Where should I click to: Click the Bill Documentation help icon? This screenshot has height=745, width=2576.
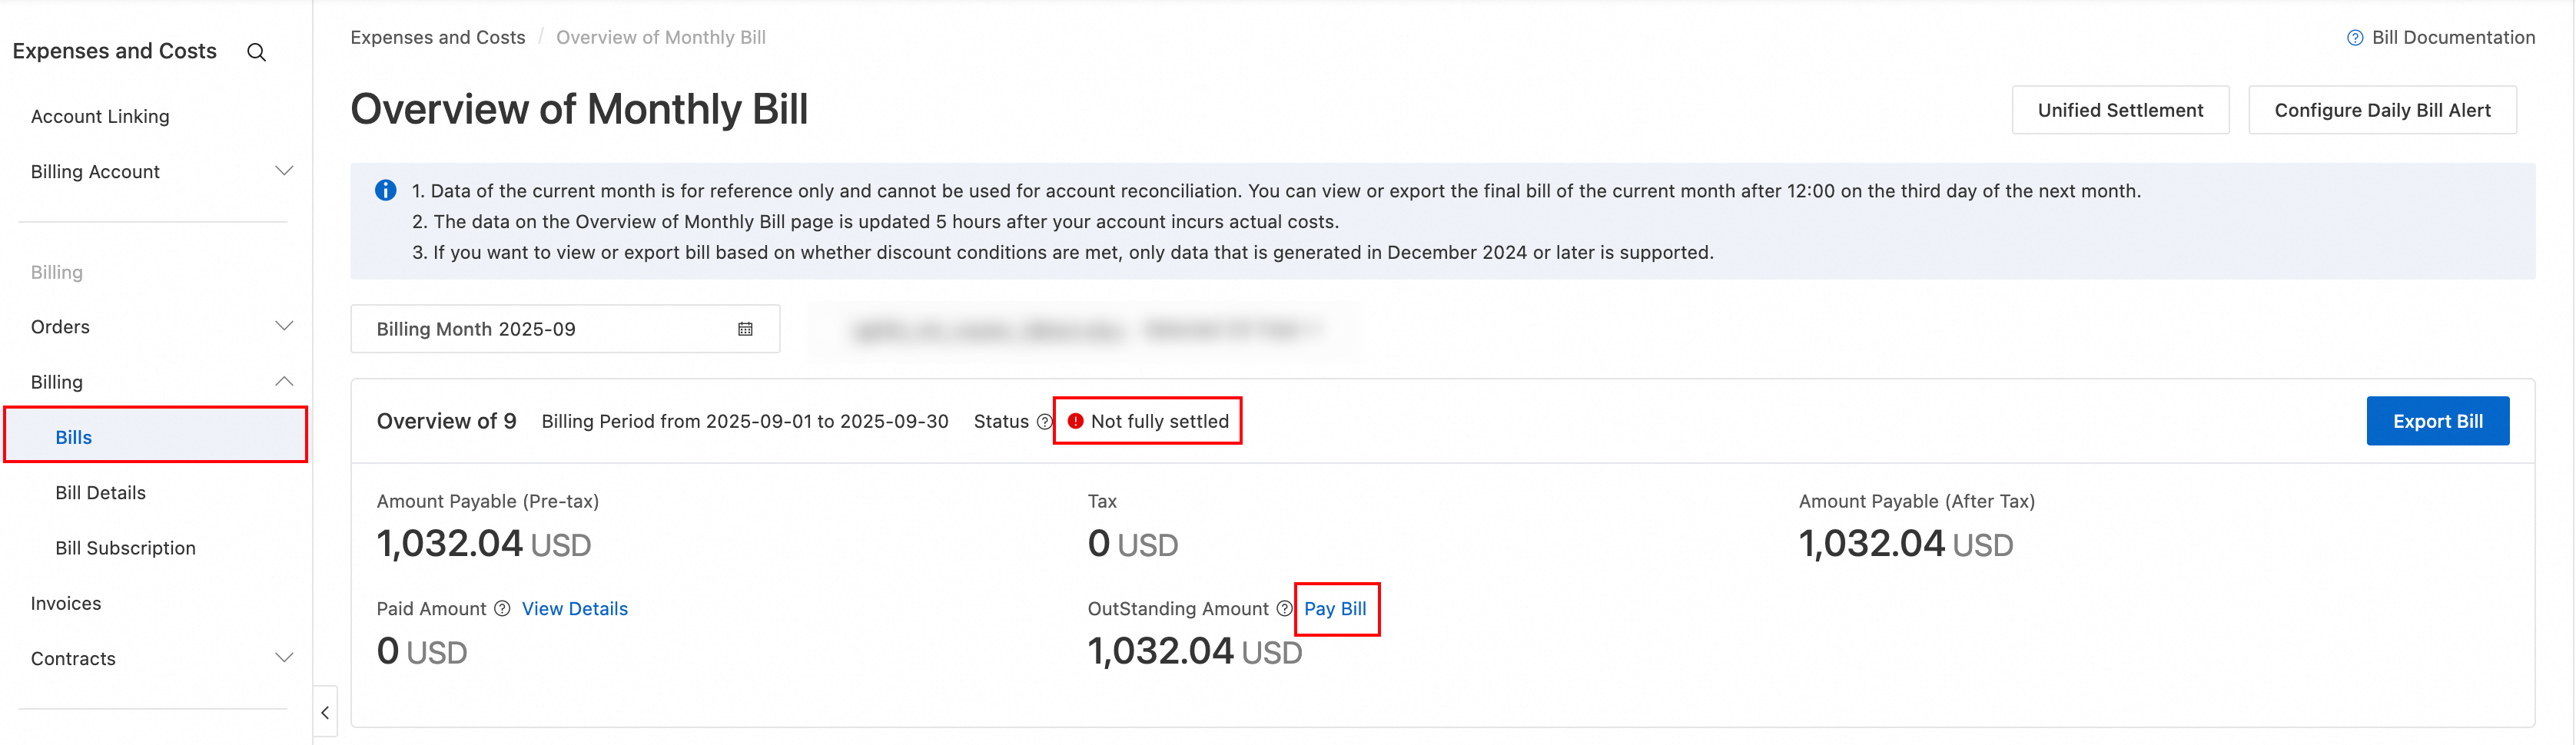(x=2355, y=38)
